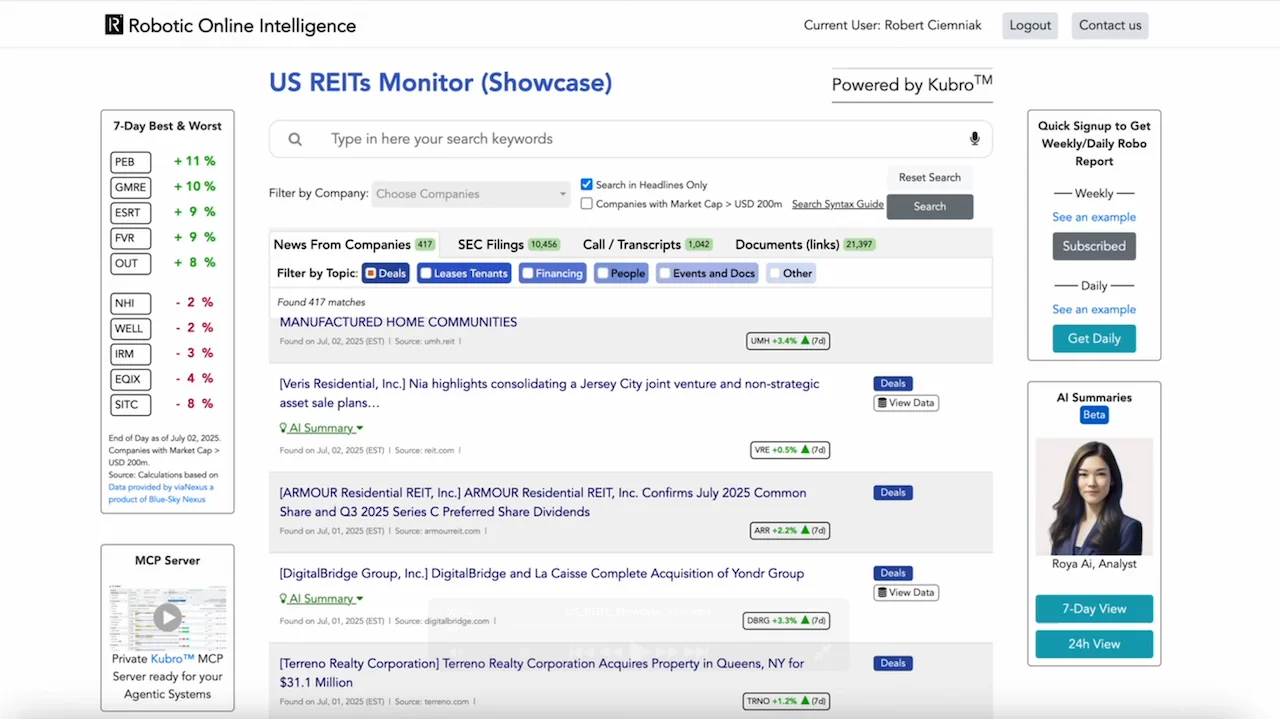Click the Contact us button
This screenshot has width=1280, height=719.
[x=1110, y=25]
